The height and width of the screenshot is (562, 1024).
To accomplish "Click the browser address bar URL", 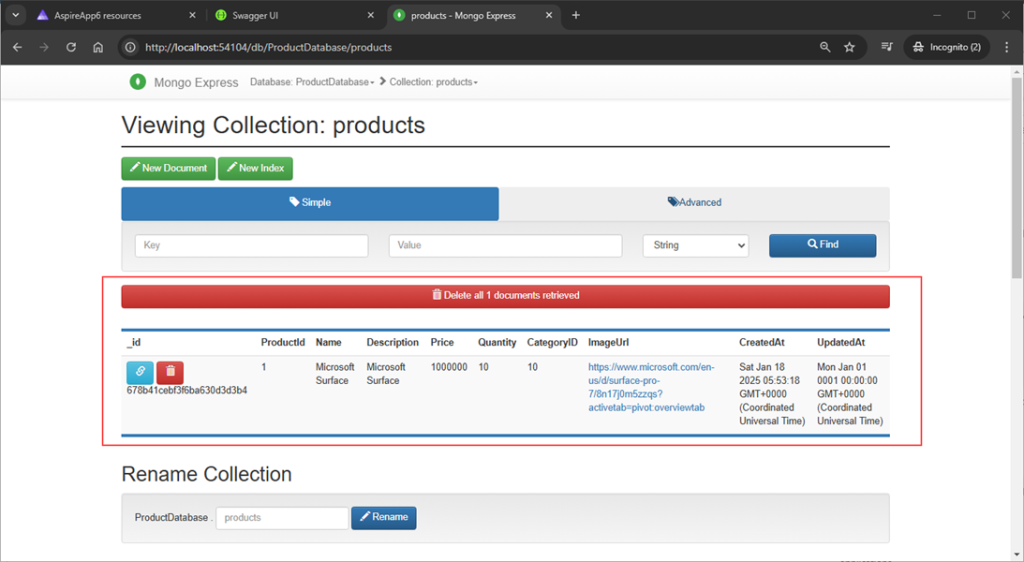I will (x=268, y=47).
